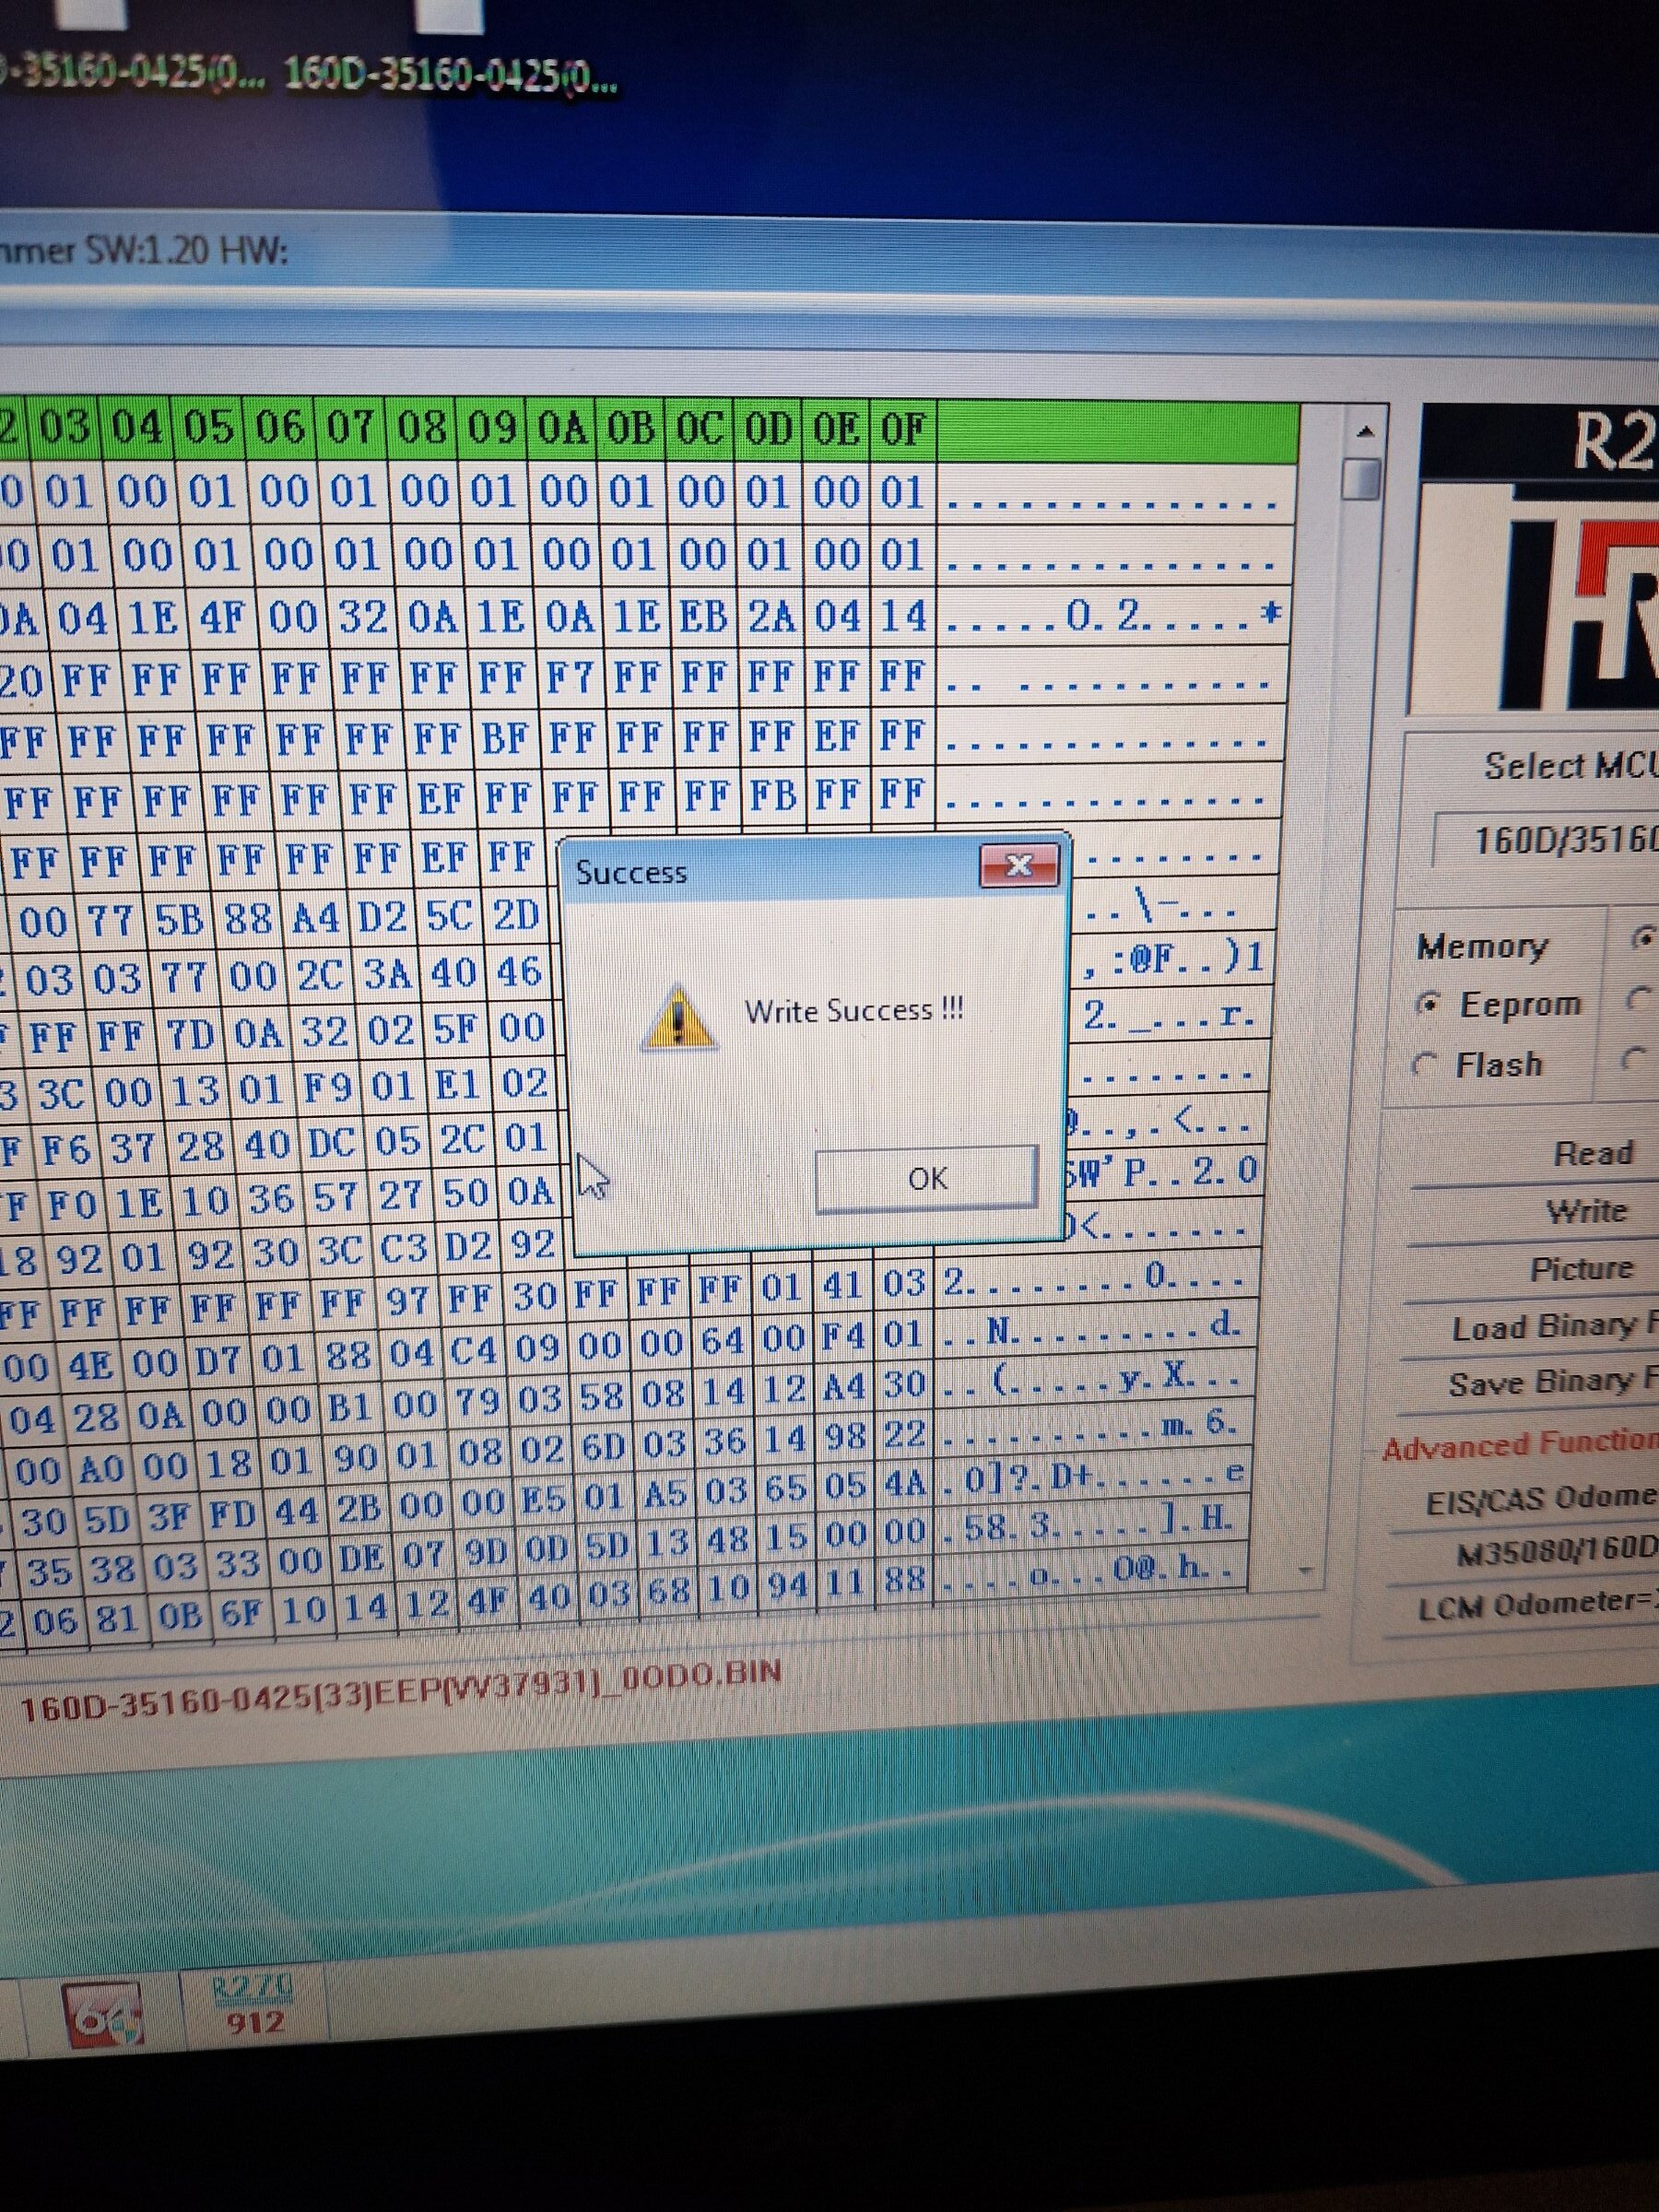
Task: Open the M35080/160D advanced function
Action: coord(1556,1552)
